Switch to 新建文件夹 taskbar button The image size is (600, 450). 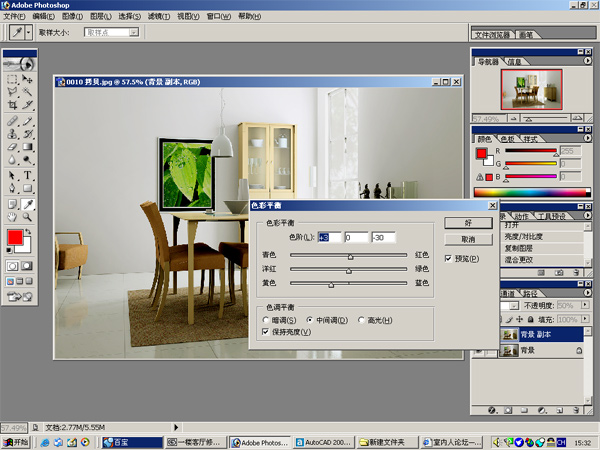(x=387, y=442)
